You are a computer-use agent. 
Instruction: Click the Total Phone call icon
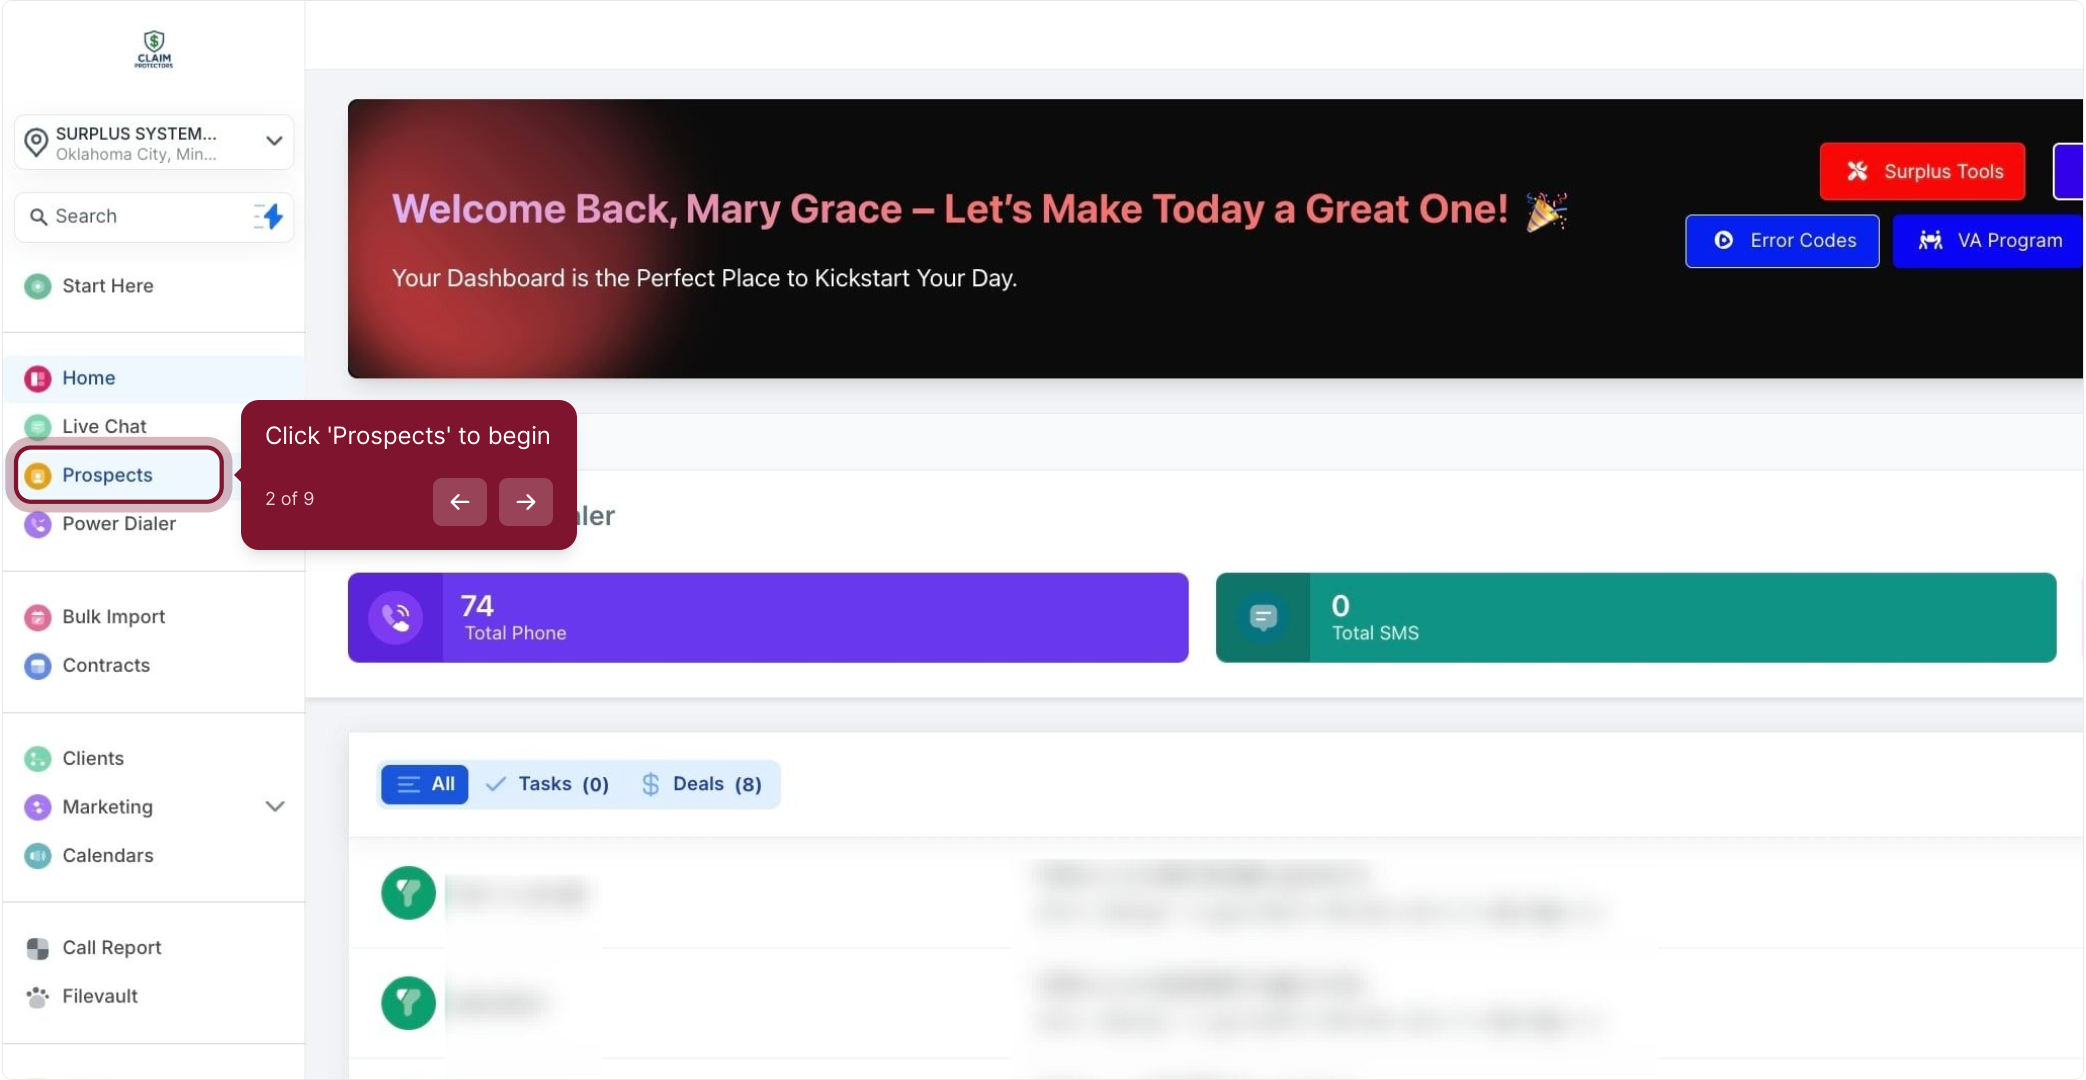coord(396,618)
